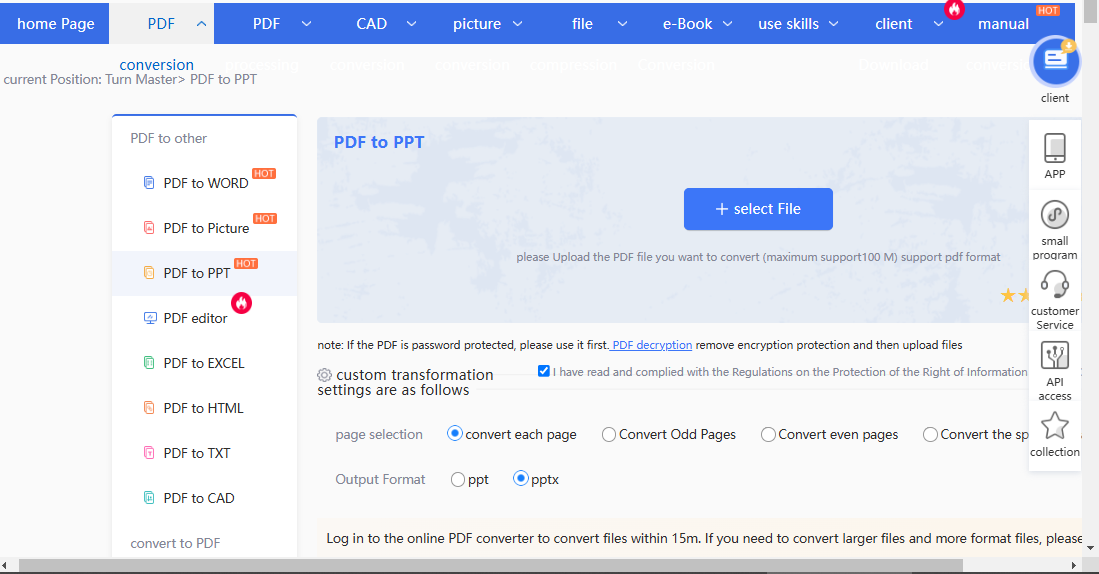Open the PDF to TXT link

tap(196, 453)
